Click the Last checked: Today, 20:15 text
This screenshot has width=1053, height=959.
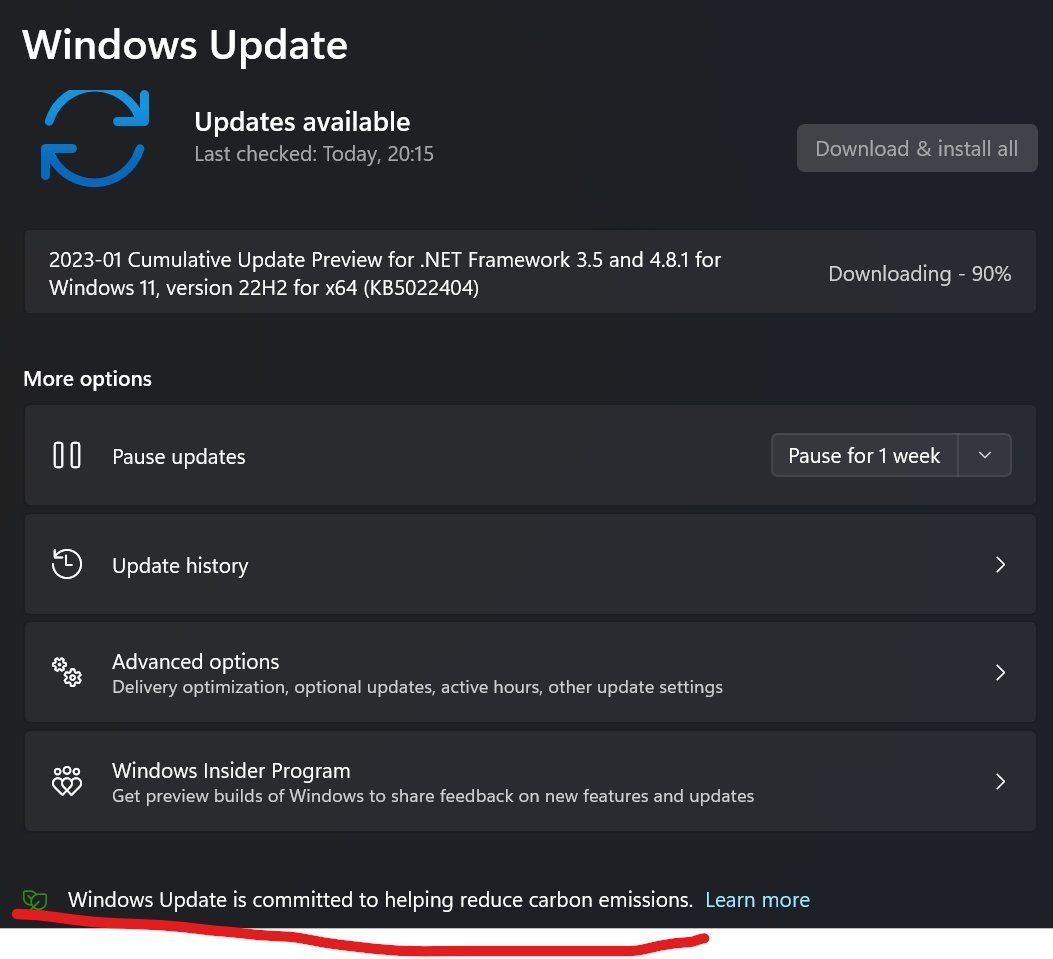[x=314, y=154]
